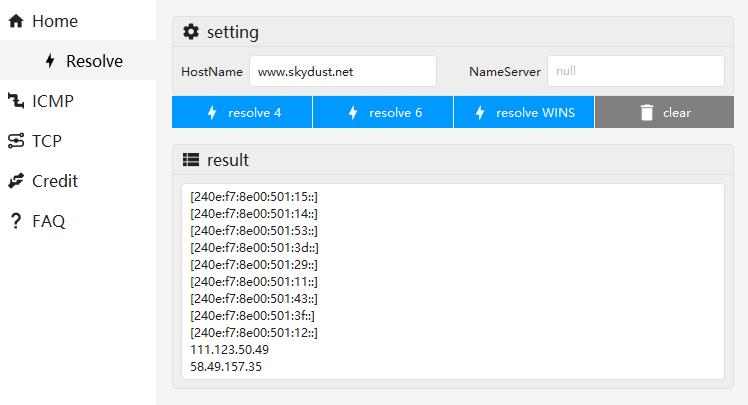Click the 111.123.50.49 result line
The width and height of the screenshot is (748, 405).
point(229,350)
